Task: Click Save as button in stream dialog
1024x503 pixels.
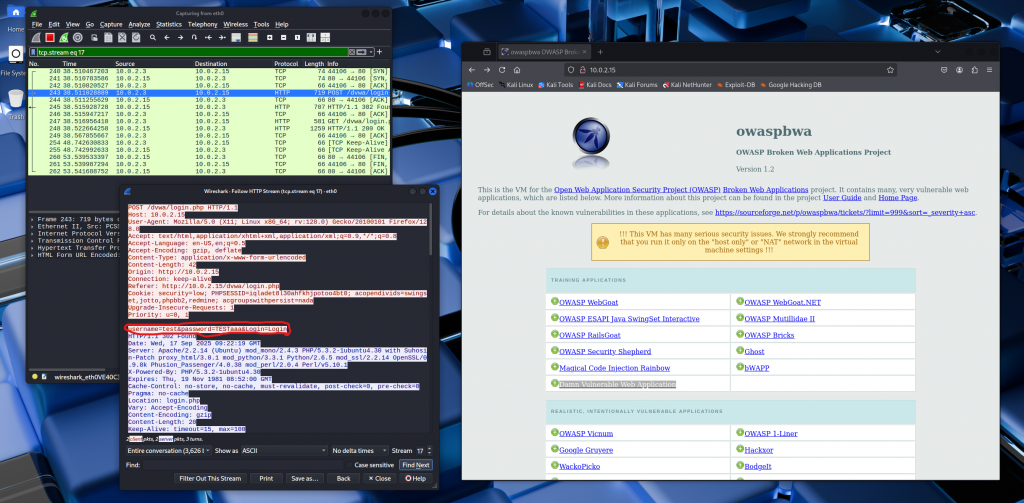Action: pos(304,478)
